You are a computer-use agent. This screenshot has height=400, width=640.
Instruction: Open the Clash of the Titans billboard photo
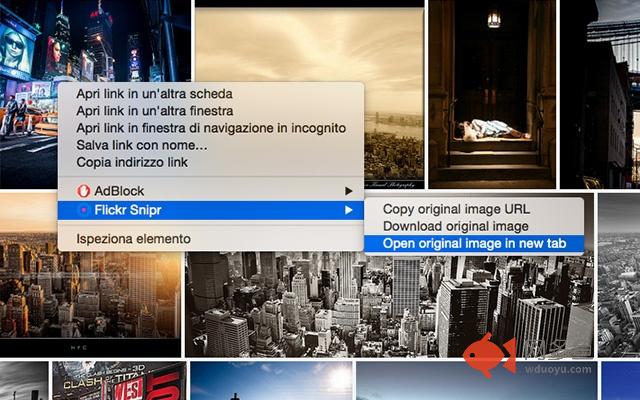[119, 381]
